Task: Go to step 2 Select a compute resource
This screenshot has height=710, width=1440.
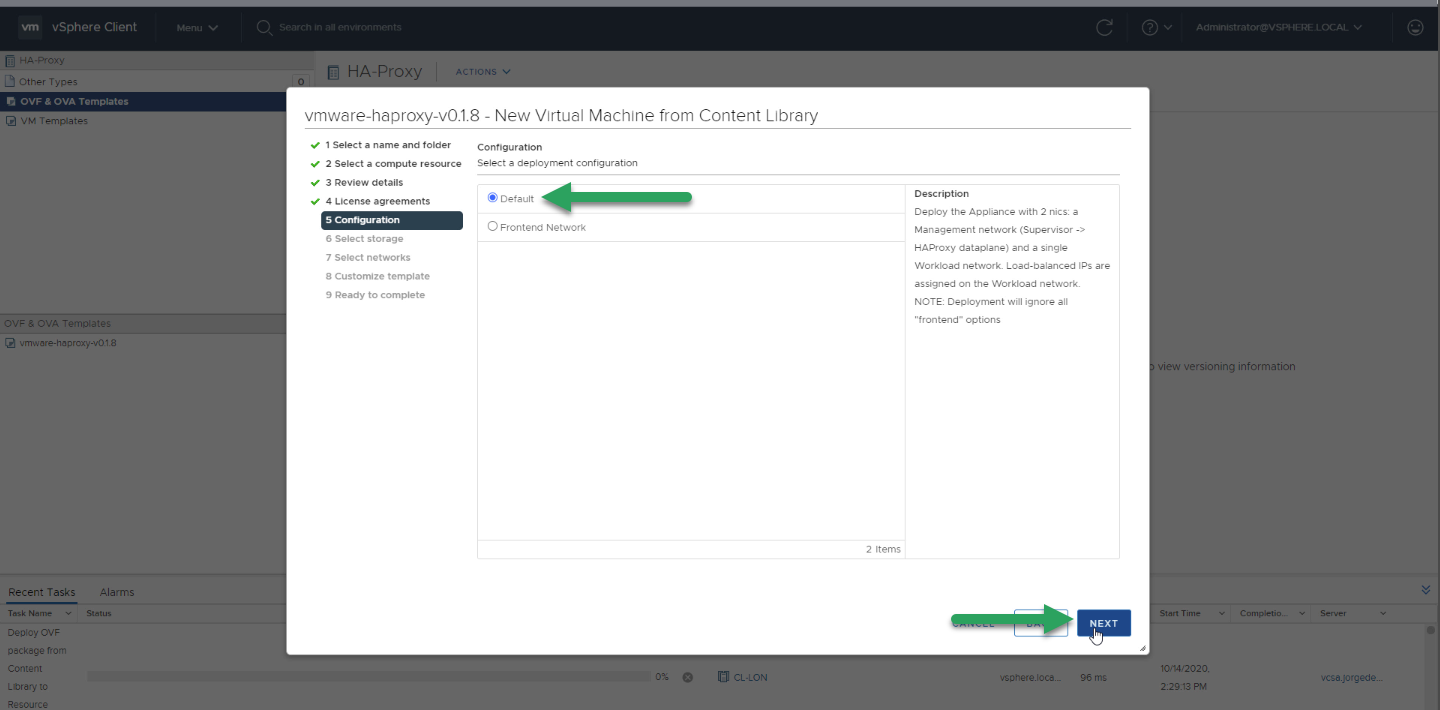Action: (393, 164)
